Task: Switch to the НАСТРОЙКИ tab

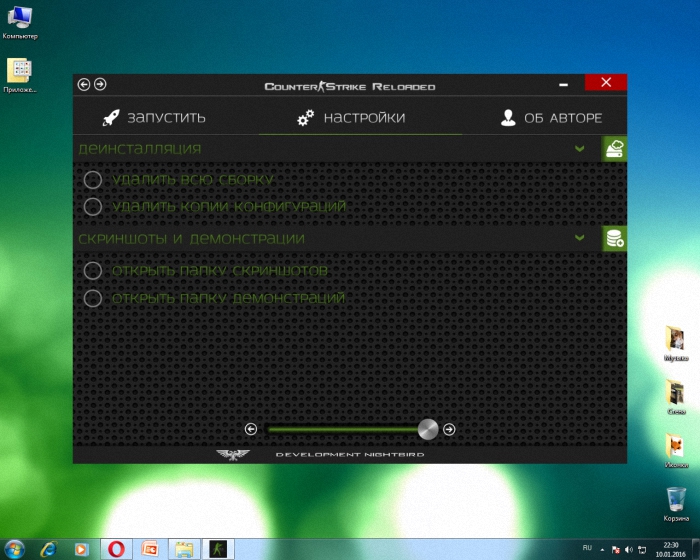Action: pos(351,117)
